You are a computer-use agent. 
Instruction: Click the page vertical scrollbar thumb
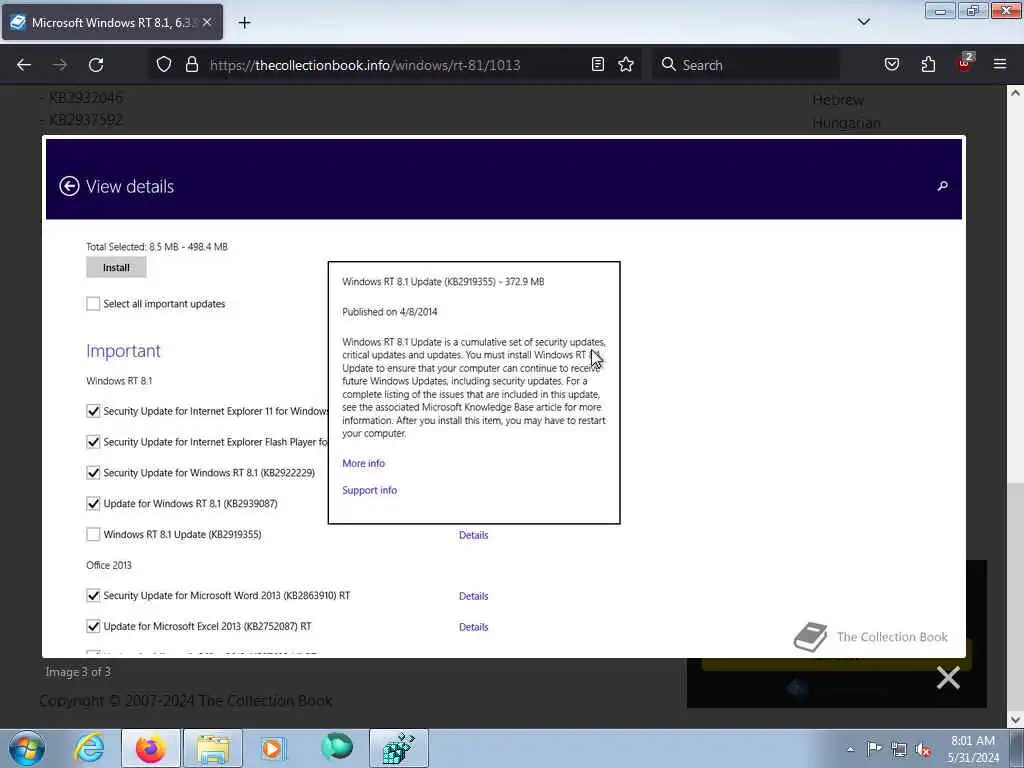pos(1015,597)
